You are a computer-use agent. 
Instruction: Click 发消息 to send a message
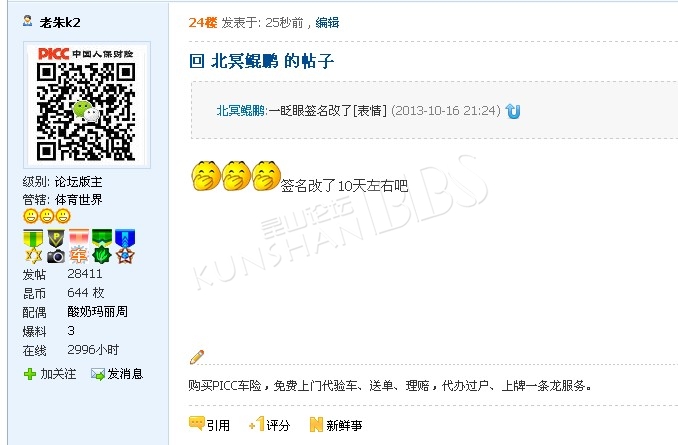point(117,374)
